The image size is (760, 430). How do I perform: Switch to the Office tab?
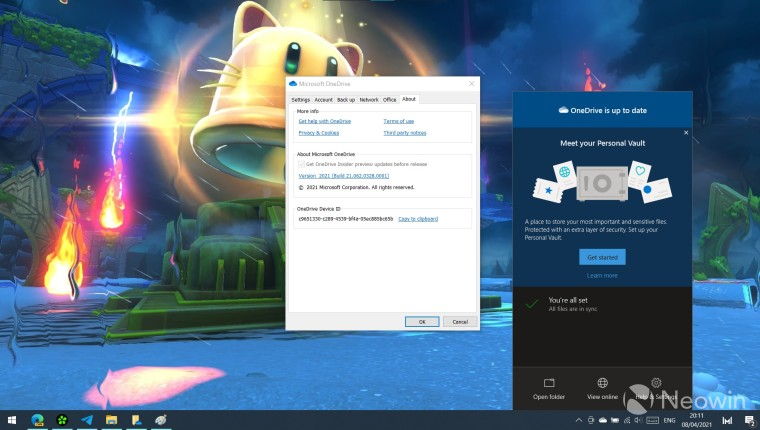tap(390, 99)
